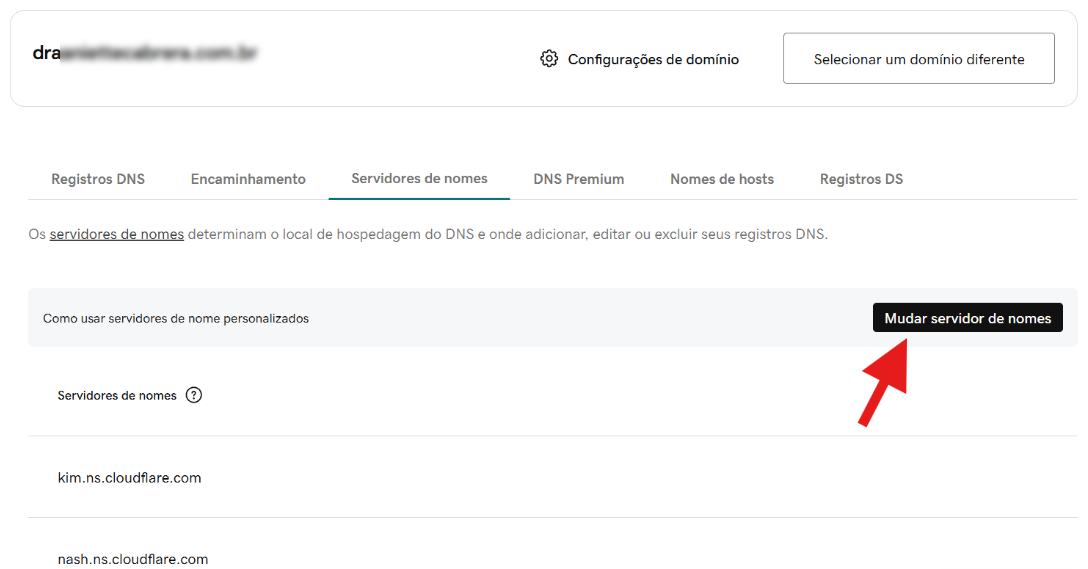Click Selecionar um domínio diferente button

pyautogui.click(x=919, y=58)
